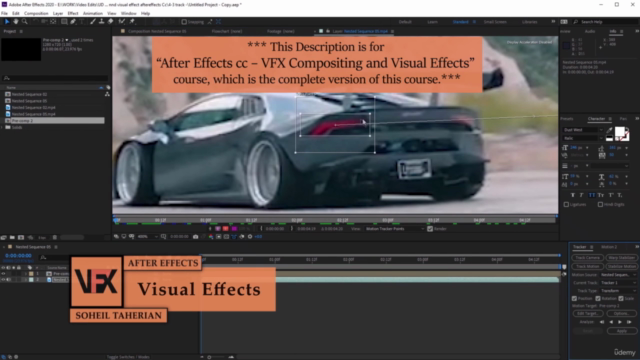Viewport: 640px width, 360px height.
Task: Click the Options button in Tracker
Action: [x=622, y=313]
